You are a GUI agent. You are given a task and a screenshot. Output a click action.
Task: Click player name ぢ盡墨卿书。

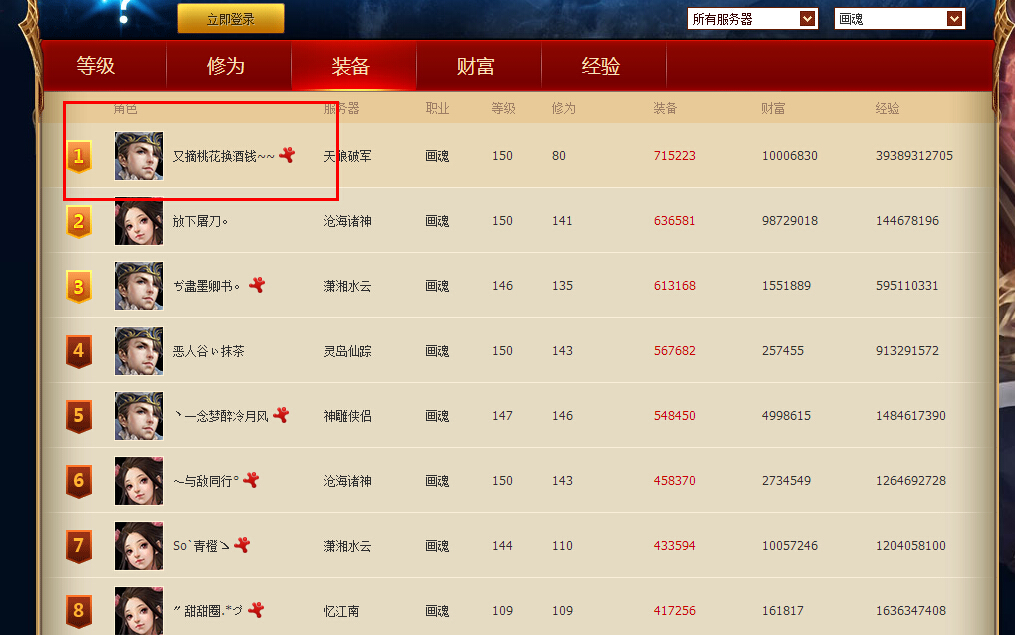[207, 286]
